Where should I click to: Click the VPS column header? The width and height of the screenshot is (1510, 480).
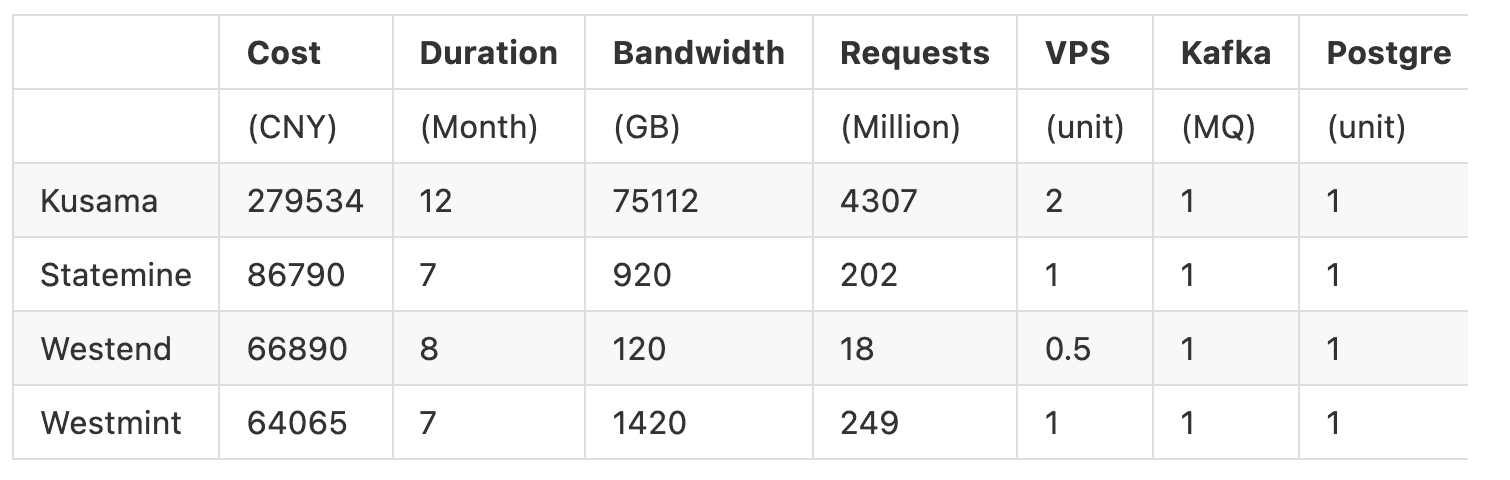point(1078,53)
